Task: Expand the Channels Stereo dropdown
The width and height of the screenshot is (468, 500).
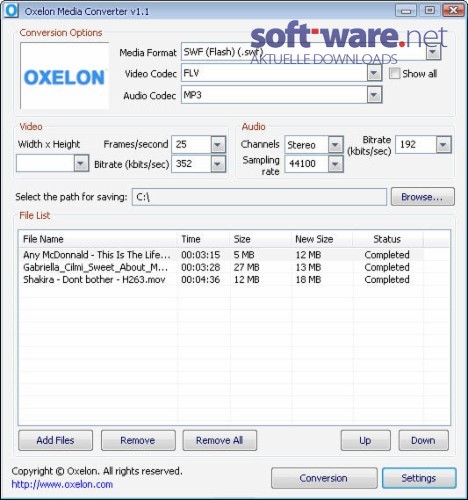Action: click(x=335, y=145)
